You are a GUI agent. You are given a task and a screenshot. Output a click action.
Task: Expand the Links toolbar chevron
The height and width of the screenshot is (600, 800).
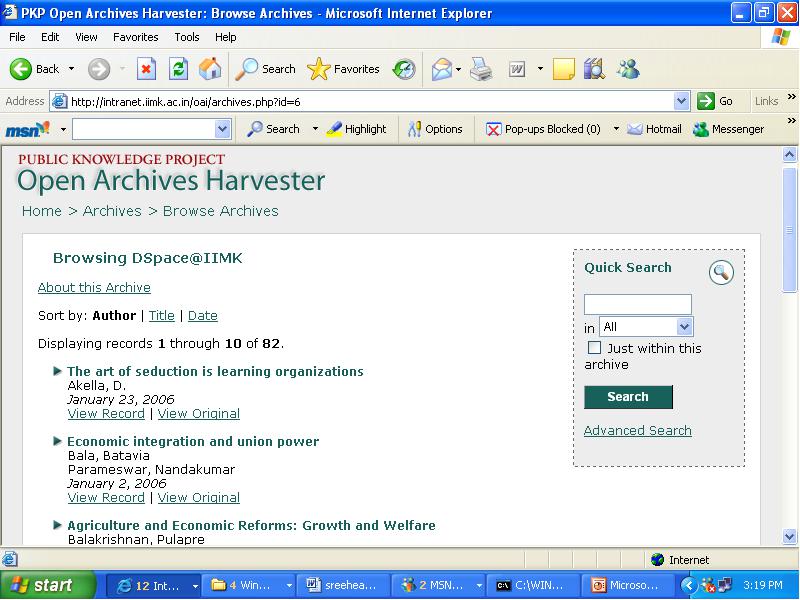791,97
